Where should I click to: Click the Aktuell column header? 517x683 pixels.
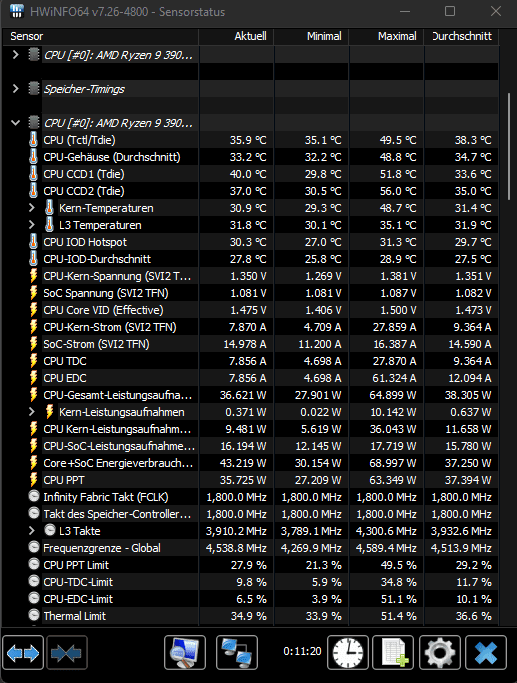(x=237, y=37)
